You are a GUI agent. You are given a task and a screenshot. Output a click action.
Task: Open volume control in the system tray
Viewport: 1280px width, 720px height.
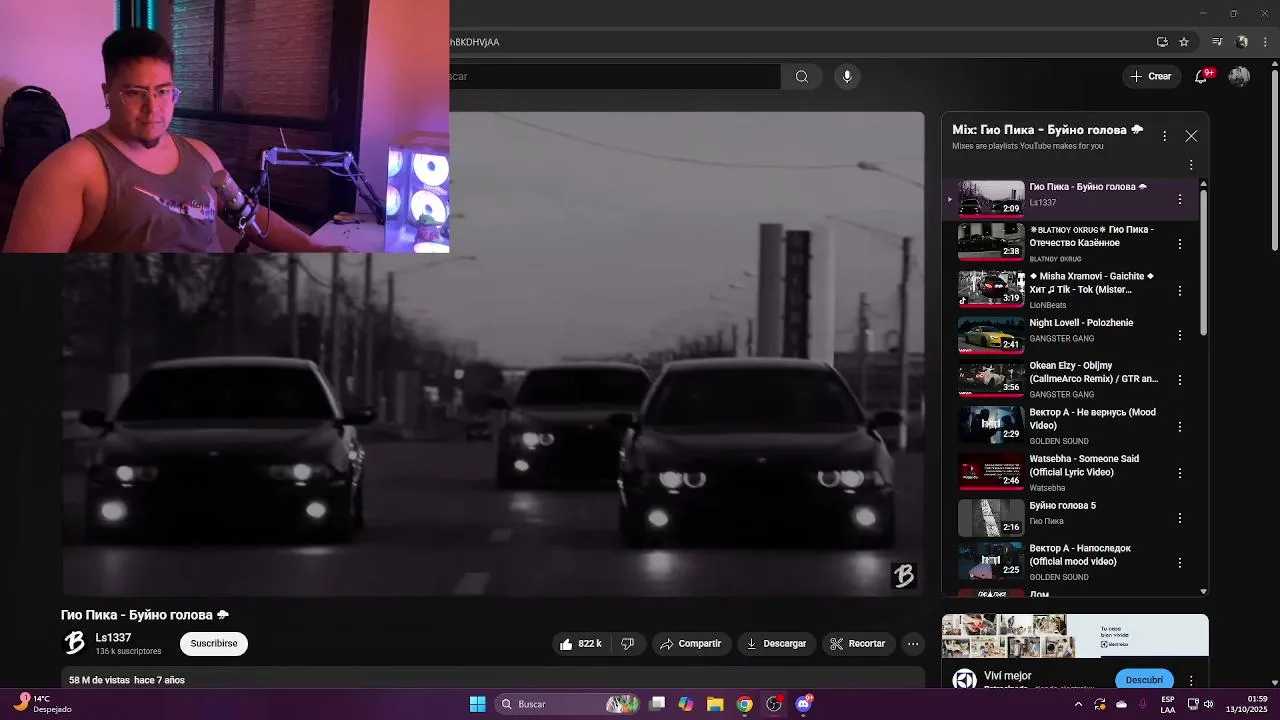(1208, 704)
